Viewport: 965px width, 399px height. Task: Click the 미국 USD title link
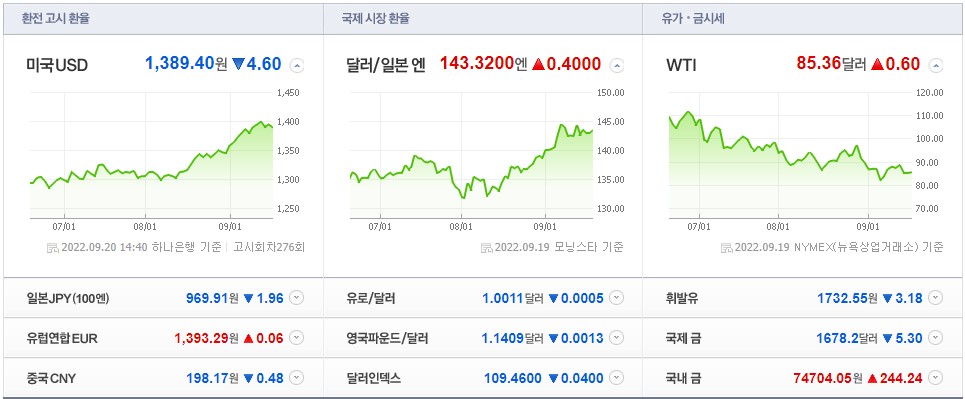pos(57,65)
